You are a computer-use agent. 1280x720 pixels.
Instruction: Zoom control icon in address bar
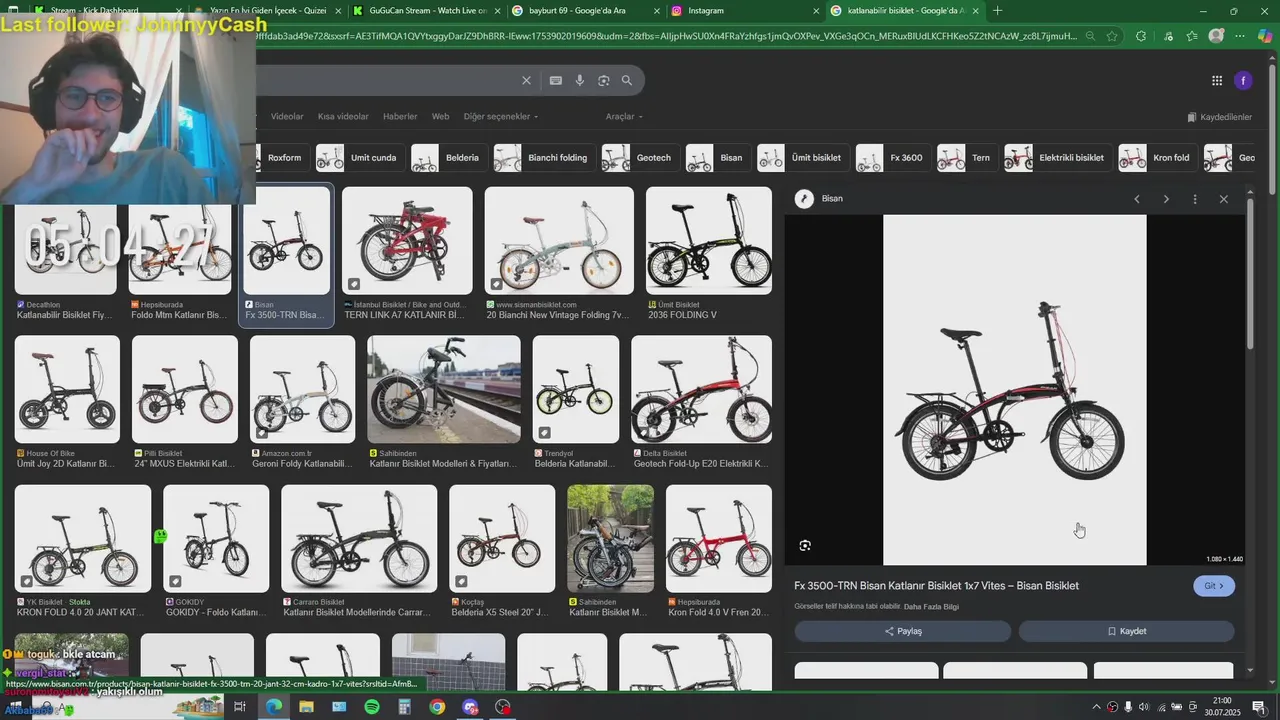coord(1090,36)
